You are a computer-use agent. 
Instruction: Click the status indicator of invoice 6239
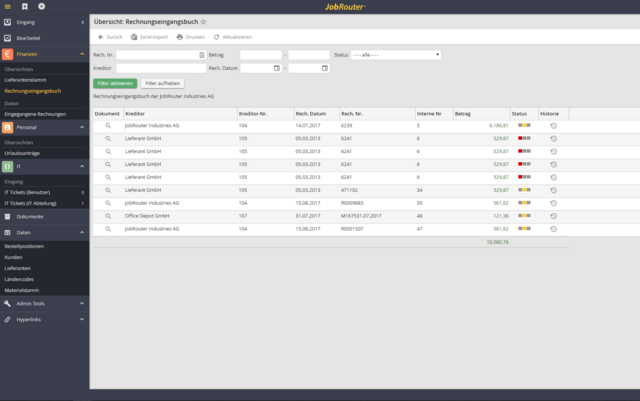coord(524,125)
